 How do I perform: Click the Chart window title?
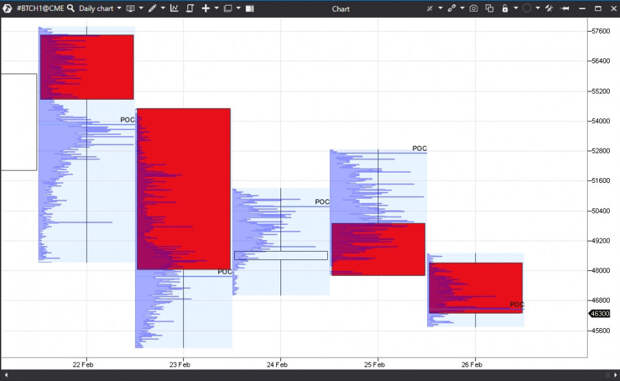tap(340, 9)
